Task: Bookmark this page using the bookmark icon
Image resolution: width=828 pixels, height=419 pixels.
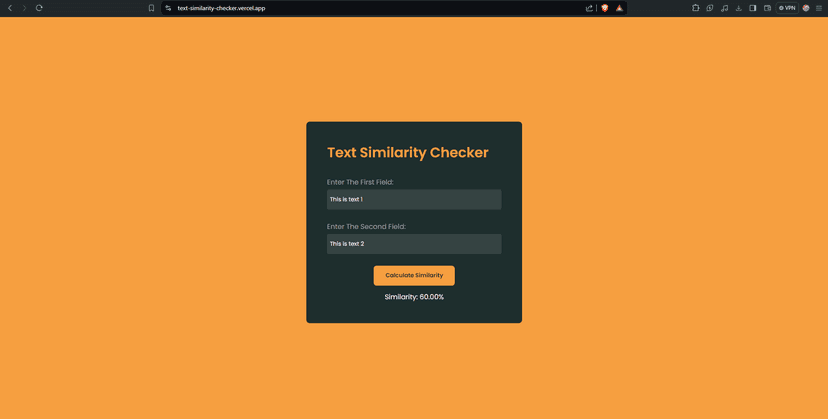Action: [x=151, y=8]
